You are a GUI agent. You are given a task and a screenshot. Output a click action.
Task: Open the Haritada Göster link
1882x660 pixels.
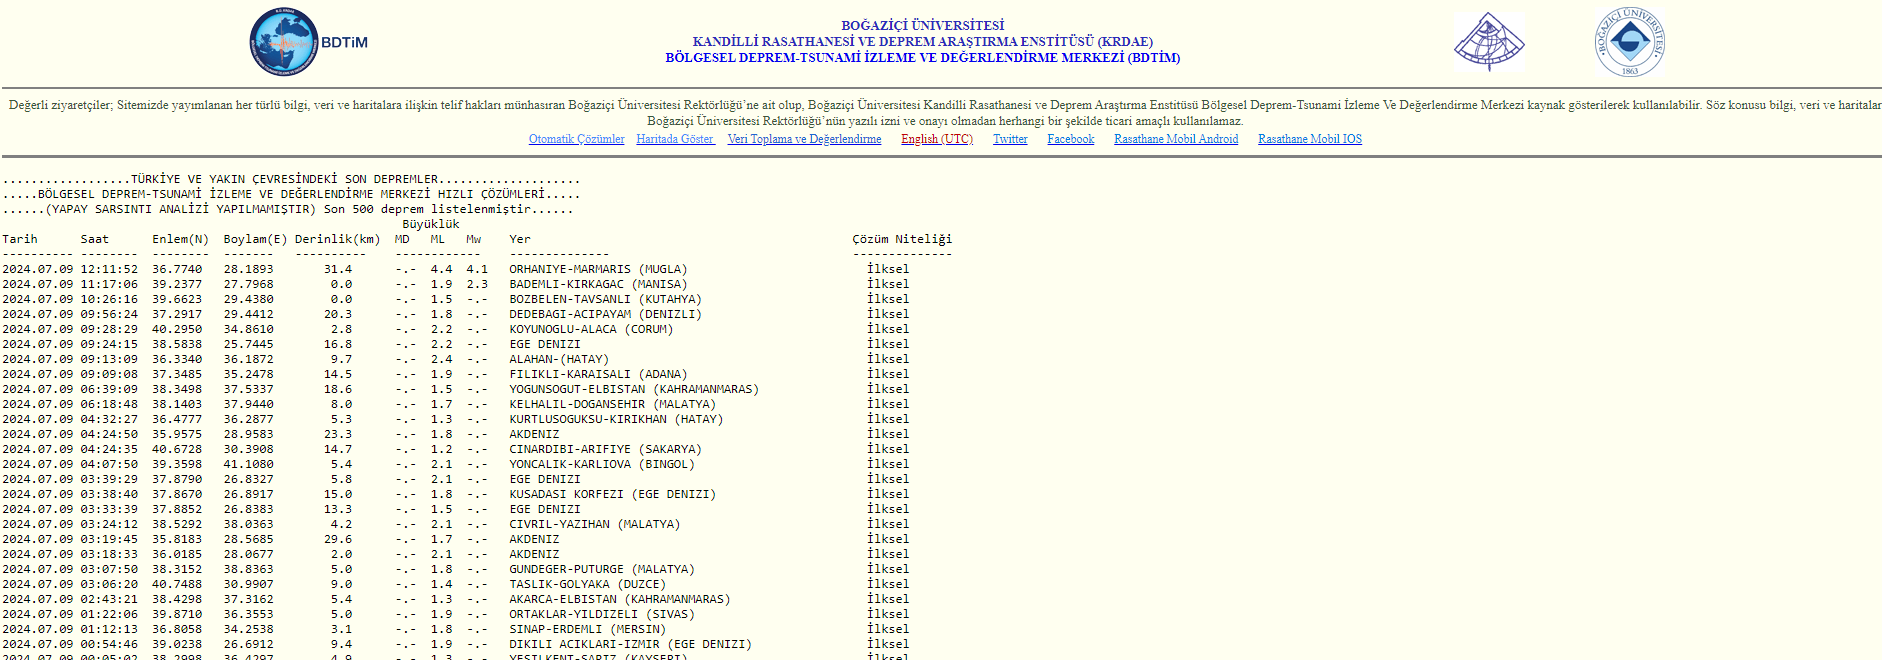(675, 139)
